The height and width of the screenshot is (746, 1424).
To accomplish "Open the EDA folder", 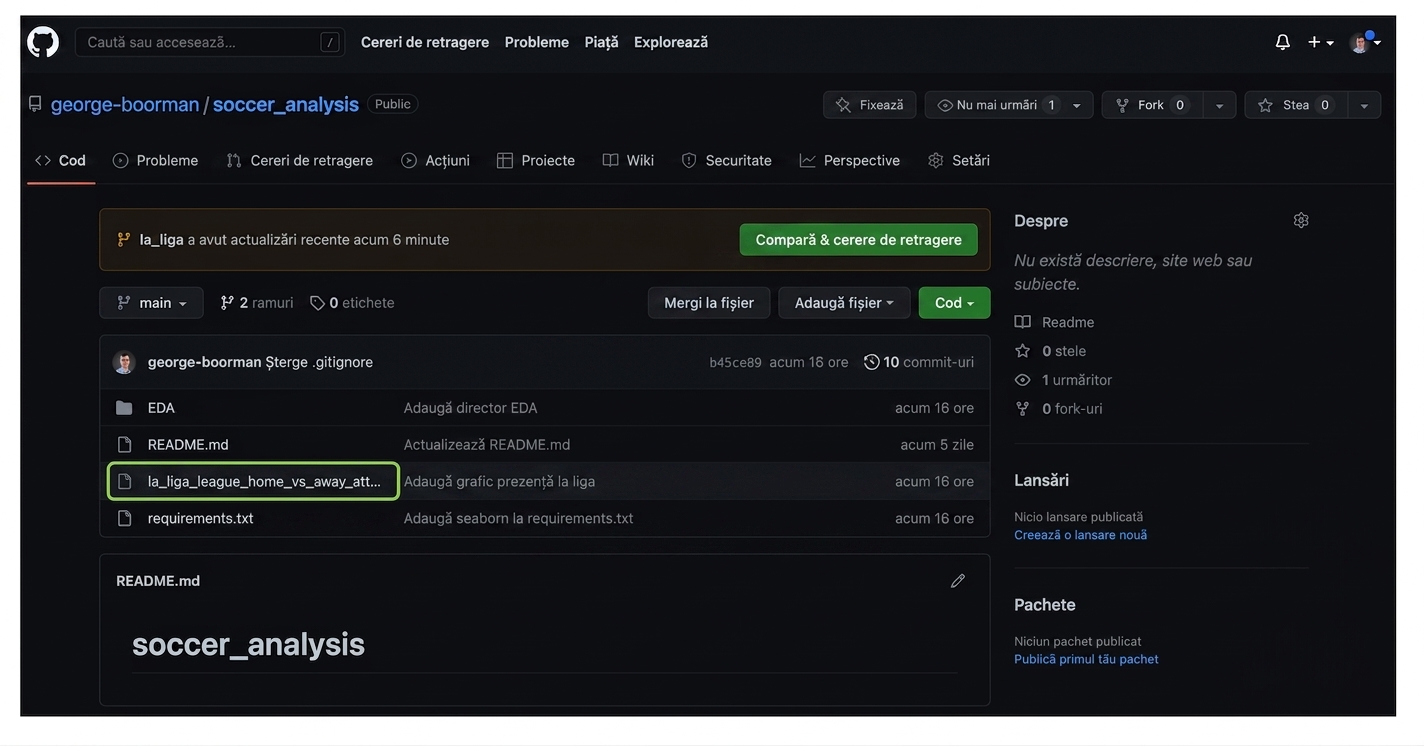I will 161,408.
